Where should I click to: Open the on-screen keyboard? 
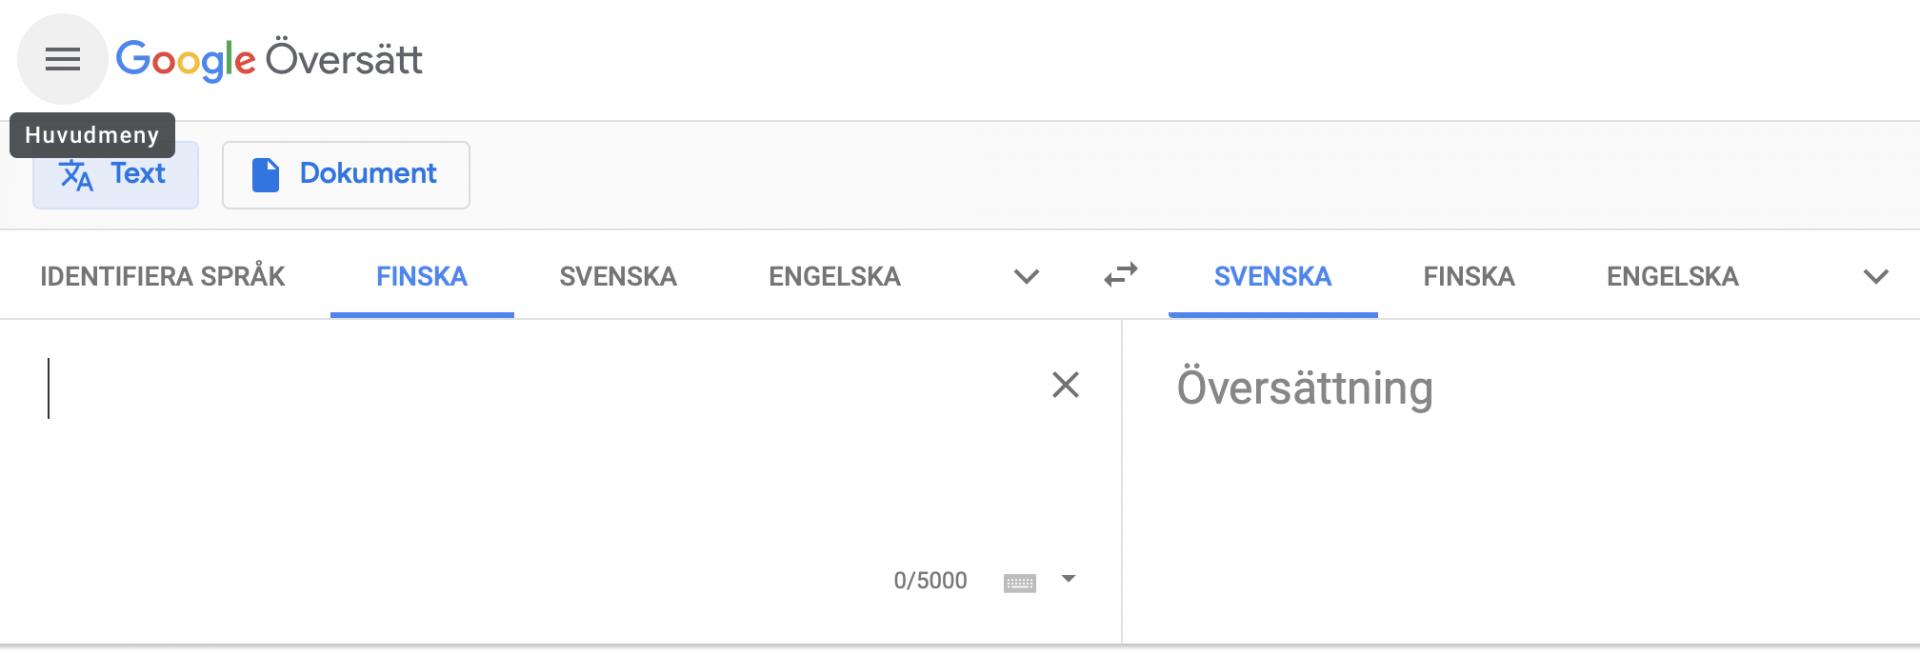(1021, 580)
